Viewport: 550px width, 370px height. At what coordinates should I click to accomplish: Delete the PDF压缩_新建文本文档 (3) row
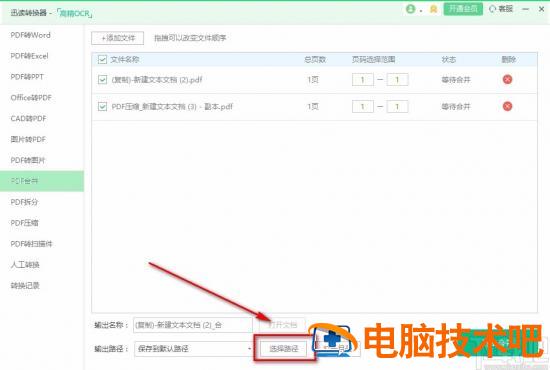[507, 106]
